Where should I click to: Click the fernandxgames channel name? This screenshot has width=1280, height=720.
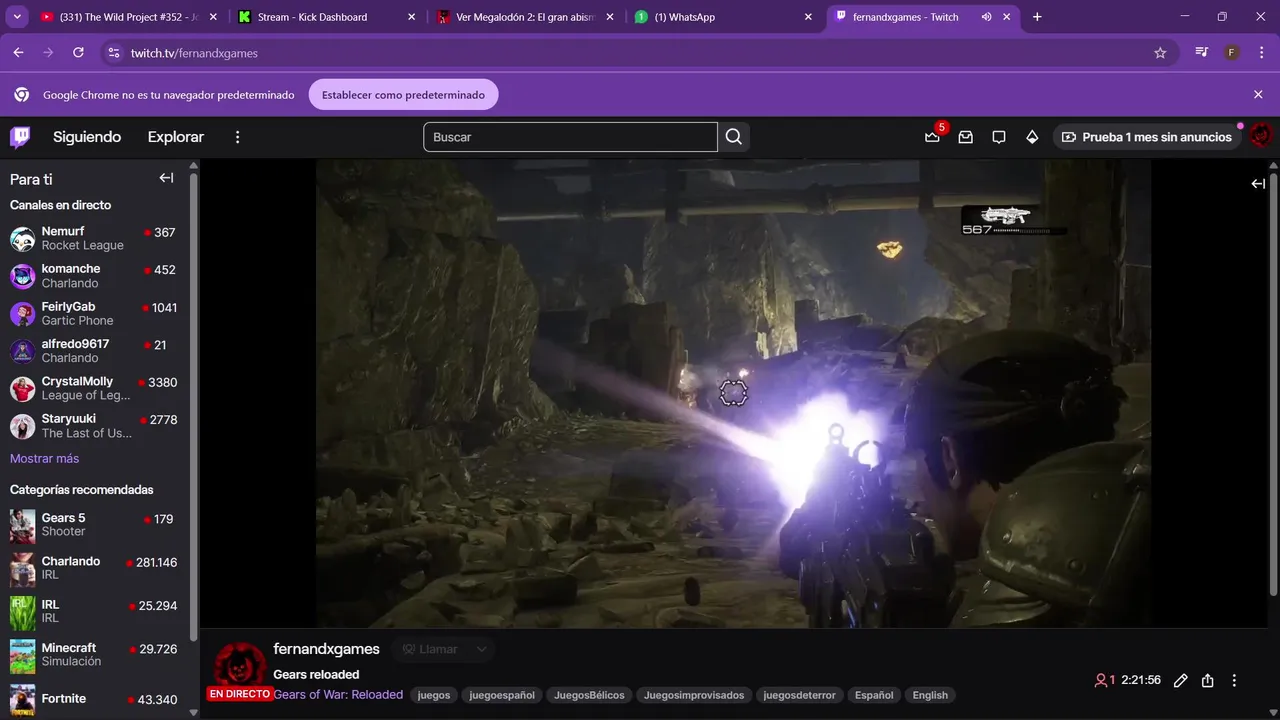point(326,649)
